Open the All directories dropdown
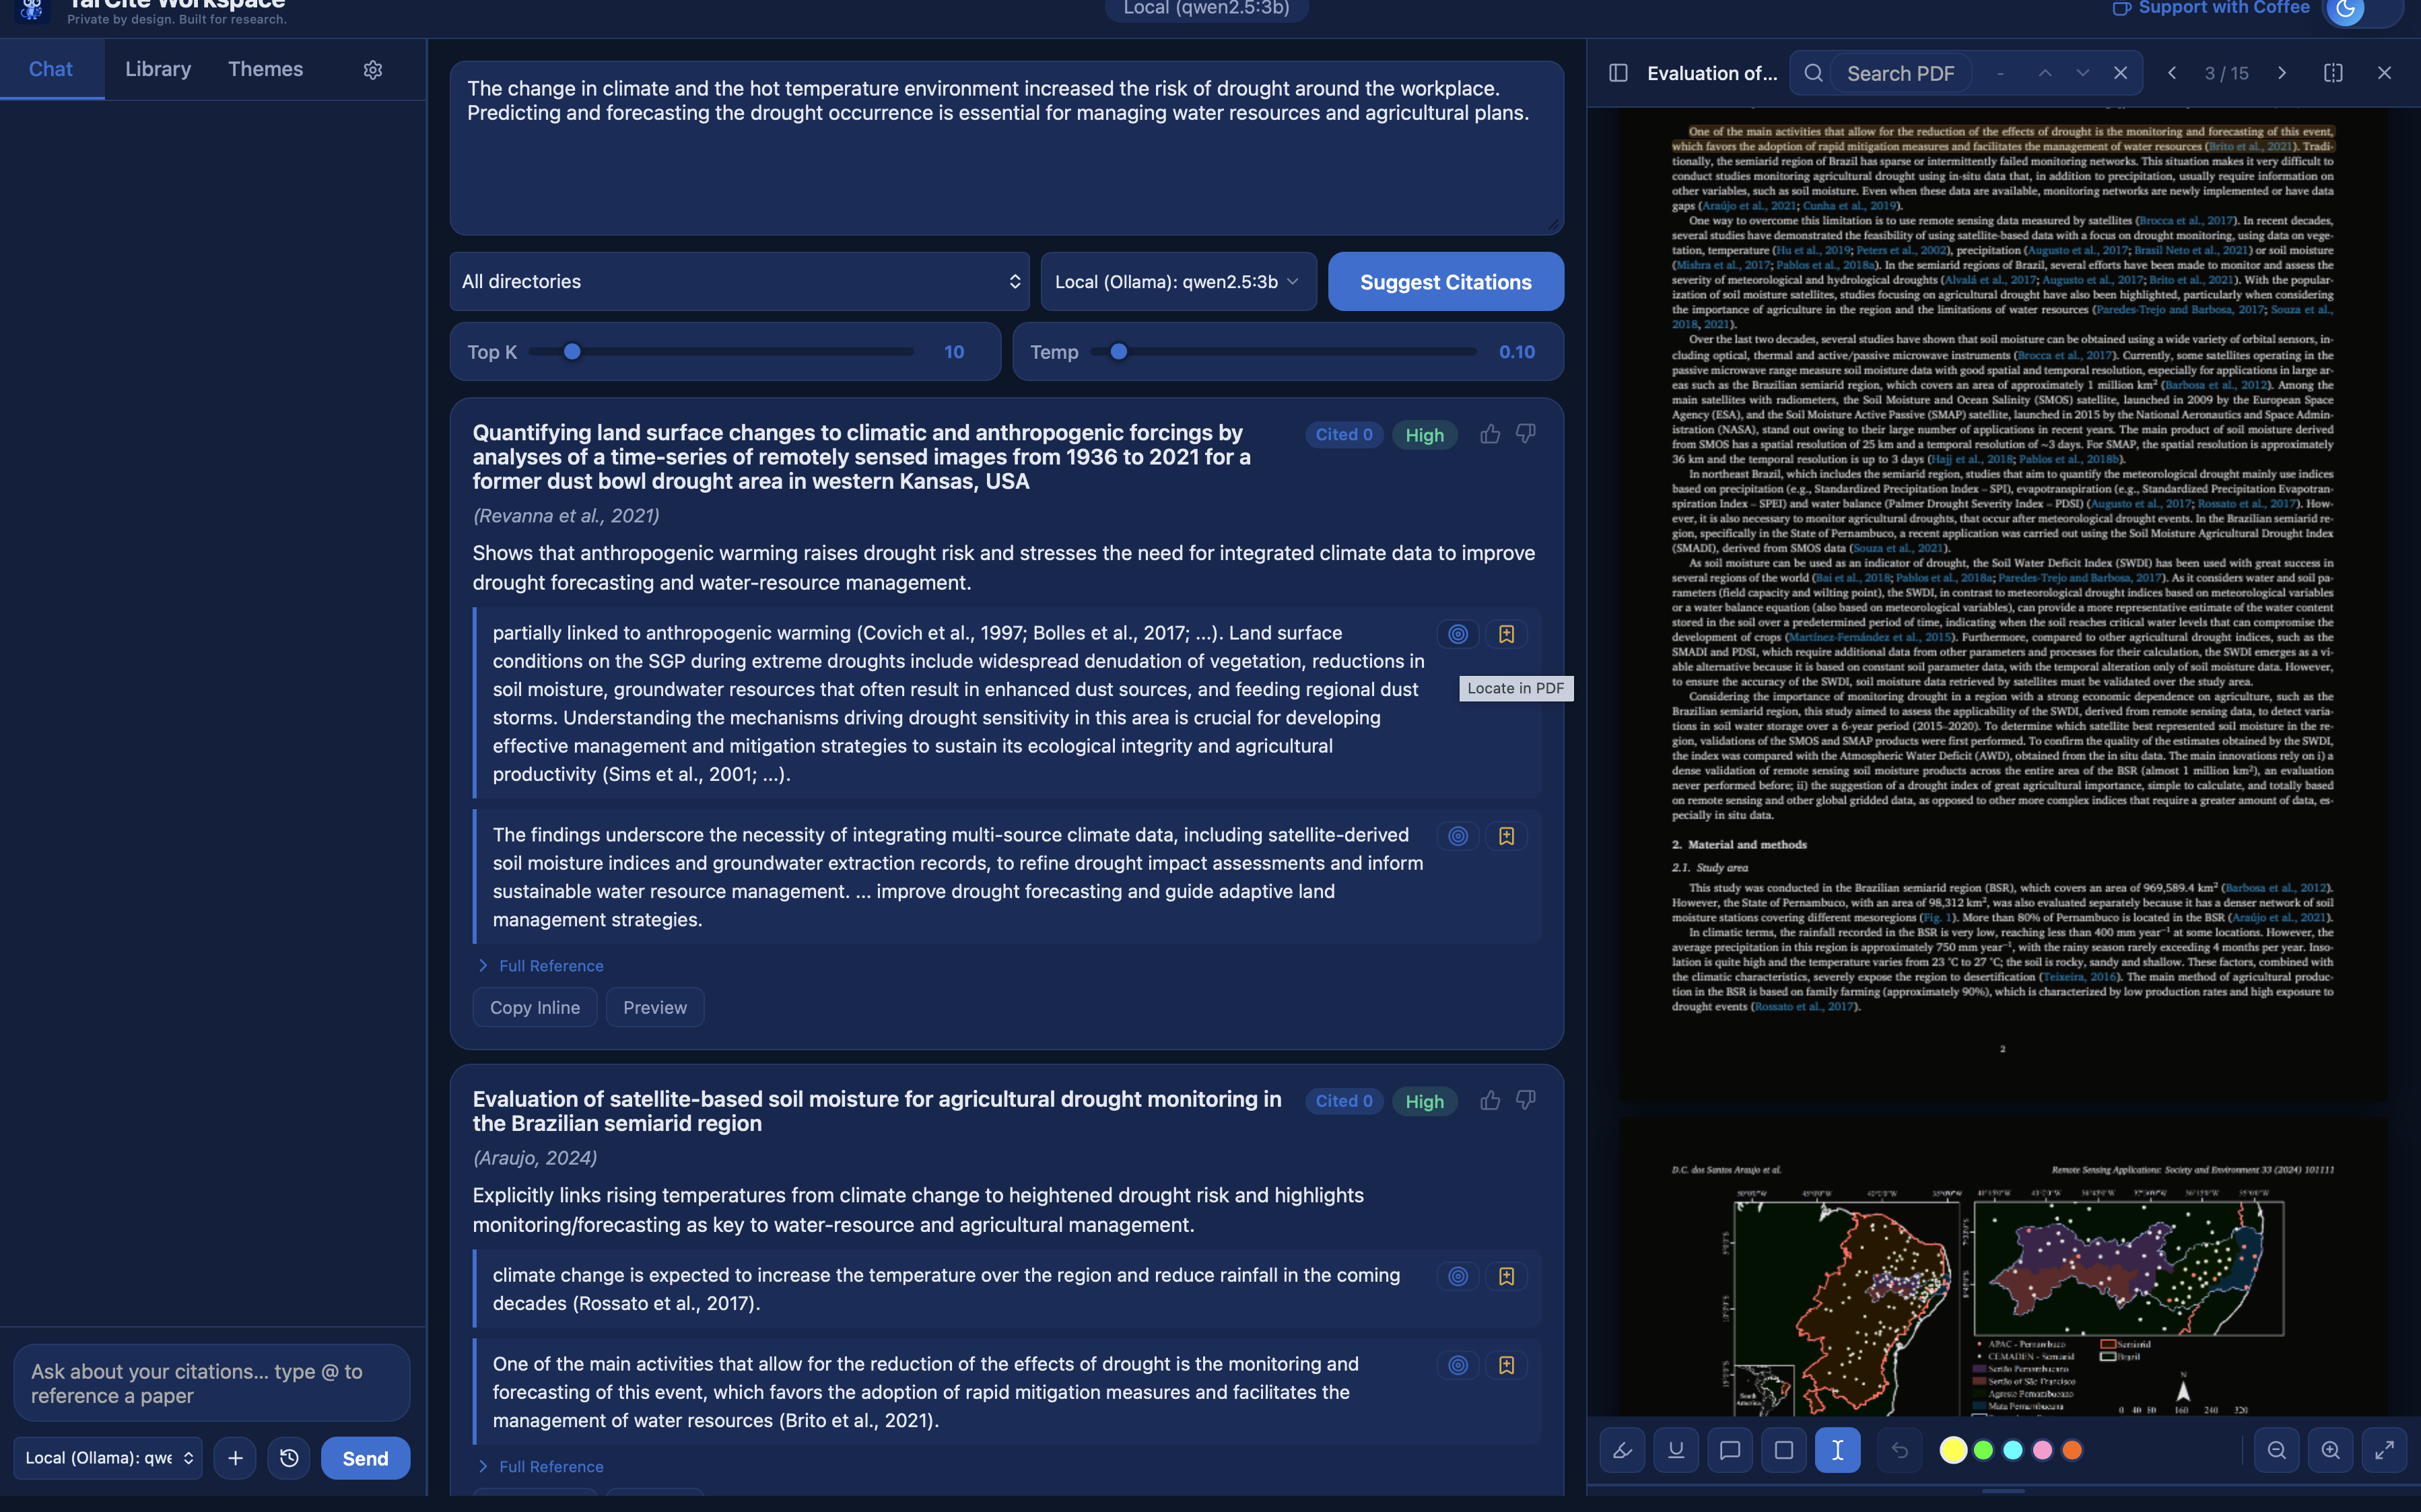Viewport: 2421px width, 1512px height. [x=740, y=281]
